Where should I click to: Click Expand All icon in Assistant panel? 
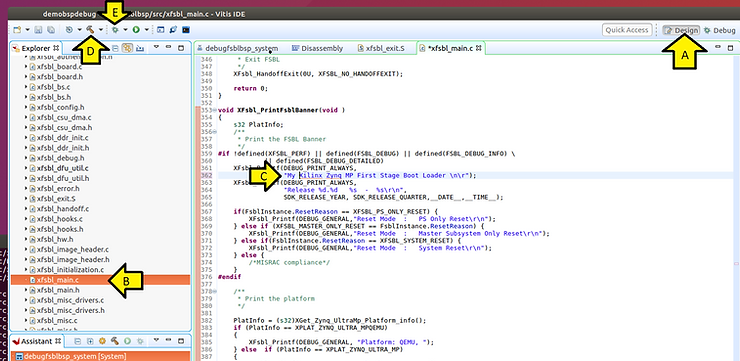pos(90,341)
